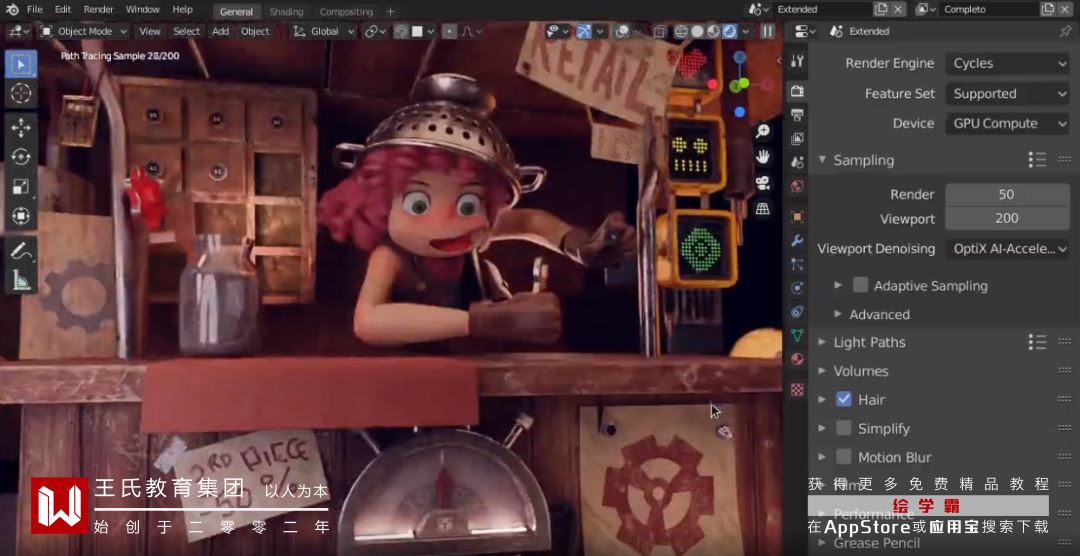The width and height of the screenshot is (1080, 556).
Task: Pause the viewport render preview
Action: tap(767, 32)
